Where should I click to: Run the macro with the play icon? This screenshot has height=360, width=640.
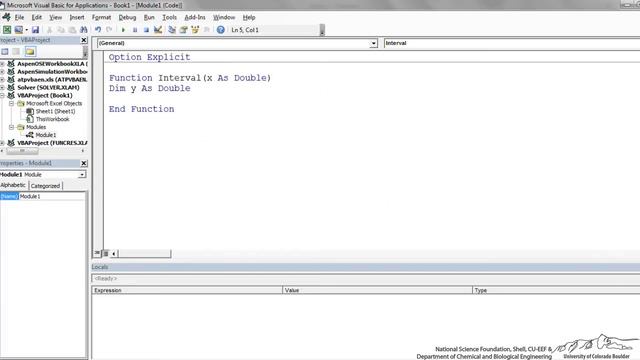pos(123,30)
